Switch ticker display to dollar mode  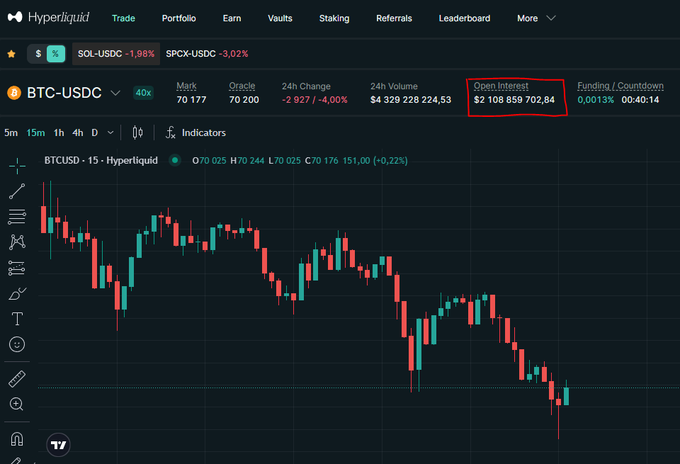coord(38,54)
